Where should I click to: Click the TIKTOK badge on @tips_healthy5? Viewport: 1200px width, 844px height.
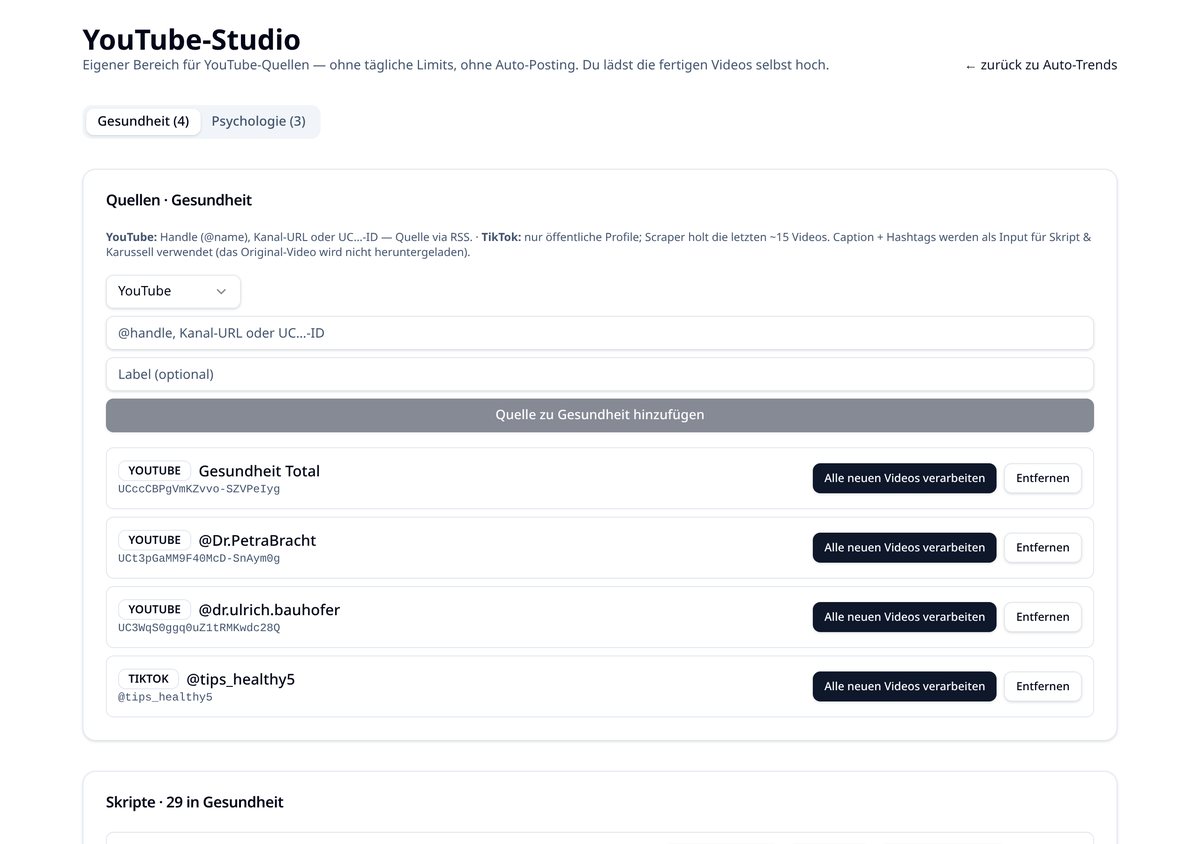click(148, 679)
